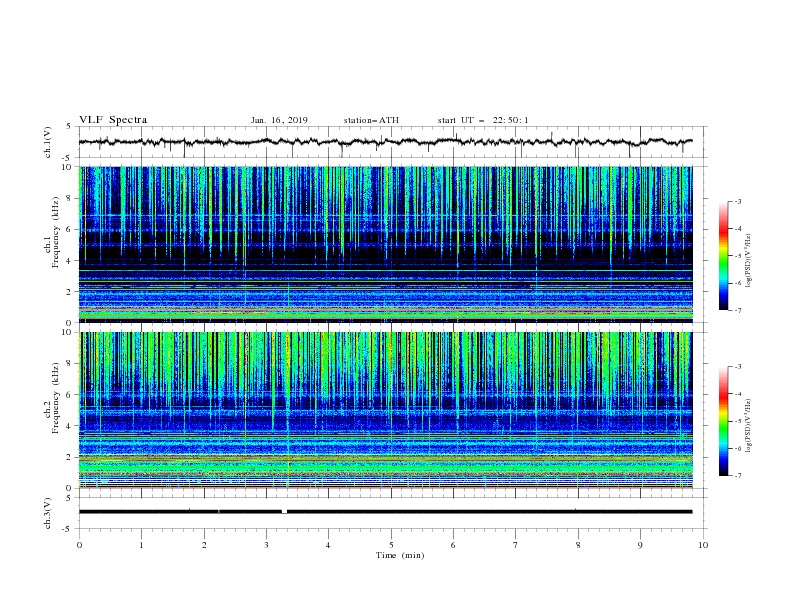Click the "start UT = 22:50: 1" text
This screenshot has width=792, height=612.
click(483, 120)
